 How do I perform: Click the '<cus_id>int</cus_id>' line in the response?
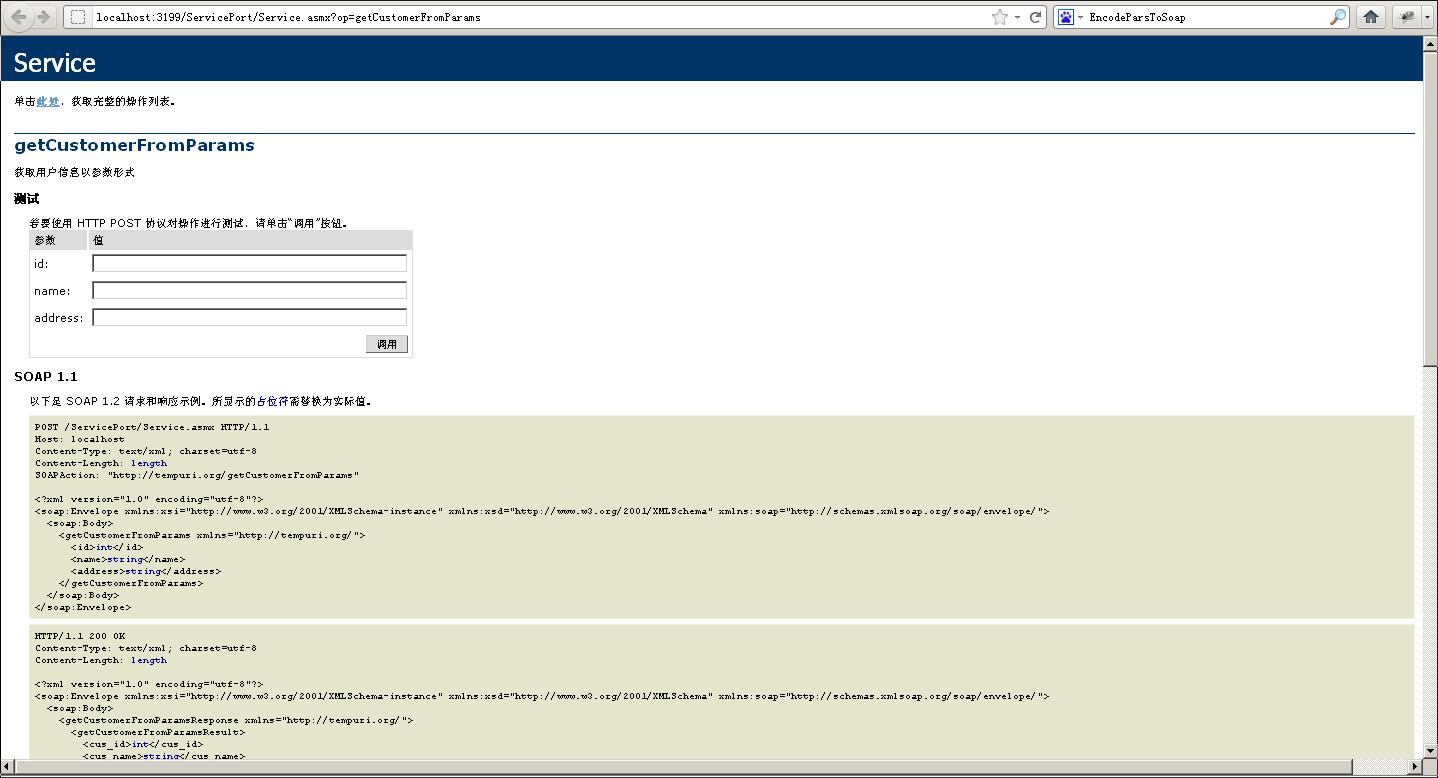pyautogui.click(x=143, y=744)
